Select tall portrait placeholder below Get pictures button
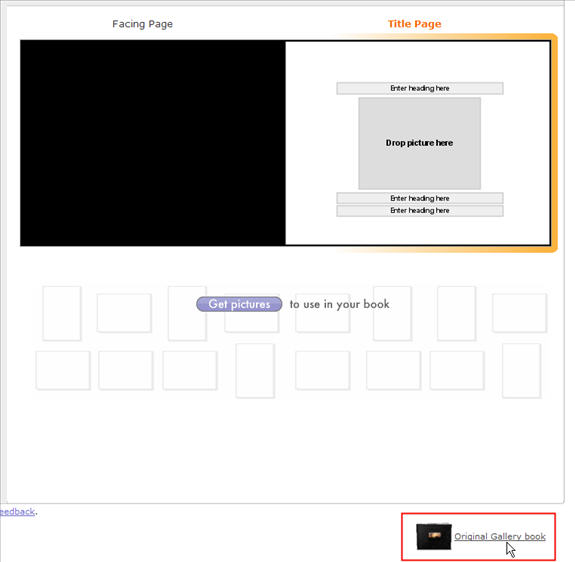This screenshot has height=562, width=575. coord(255,371)
